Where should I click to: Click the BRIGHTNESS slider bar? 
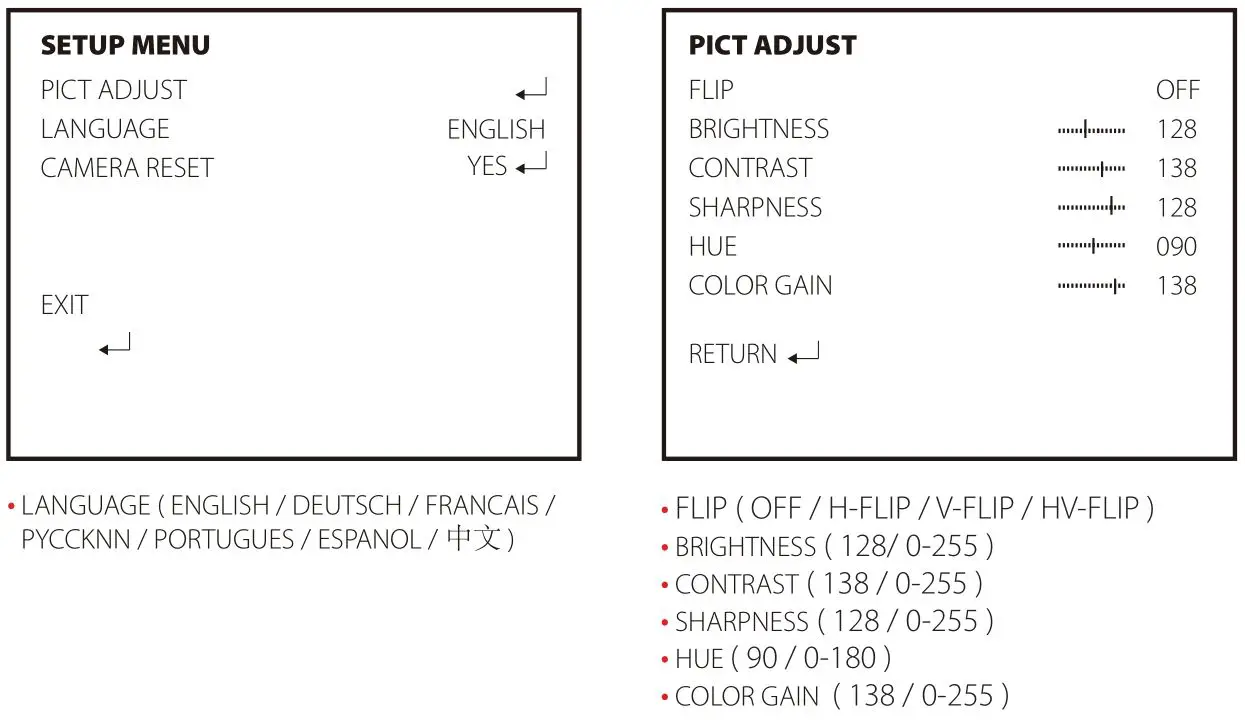1091,130
